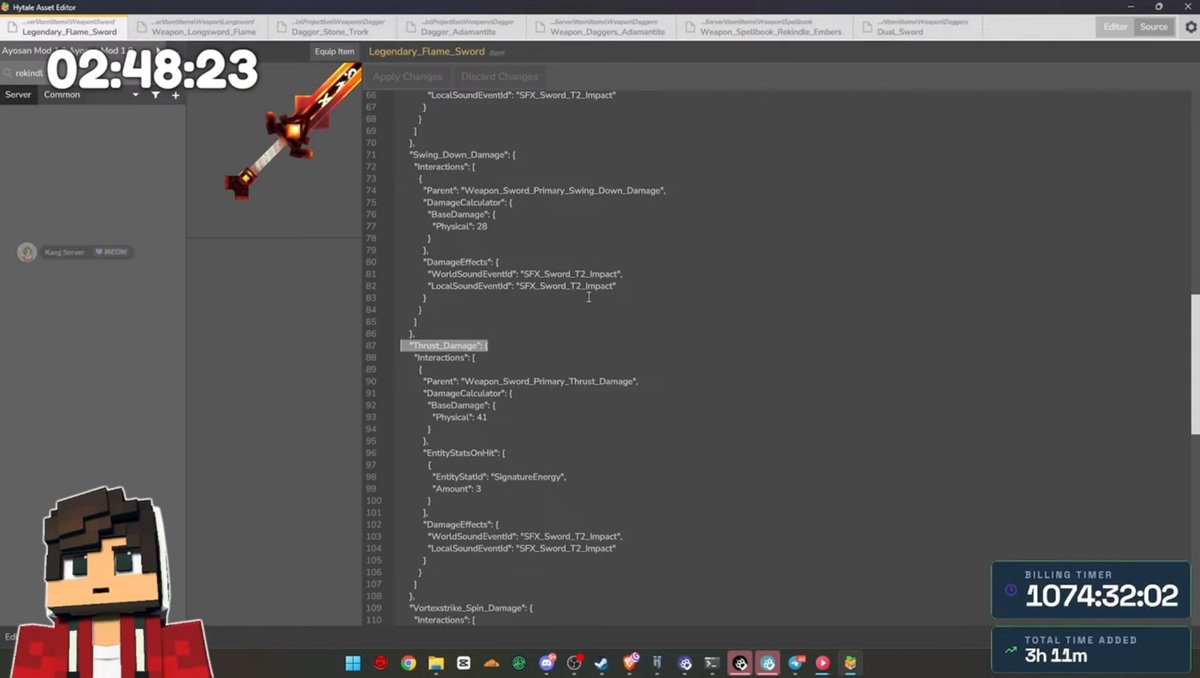Switch to the Editor view toggle
Image resolution: width=1200 pixels, height=678 pixels.
click(x=1115, y=27)
